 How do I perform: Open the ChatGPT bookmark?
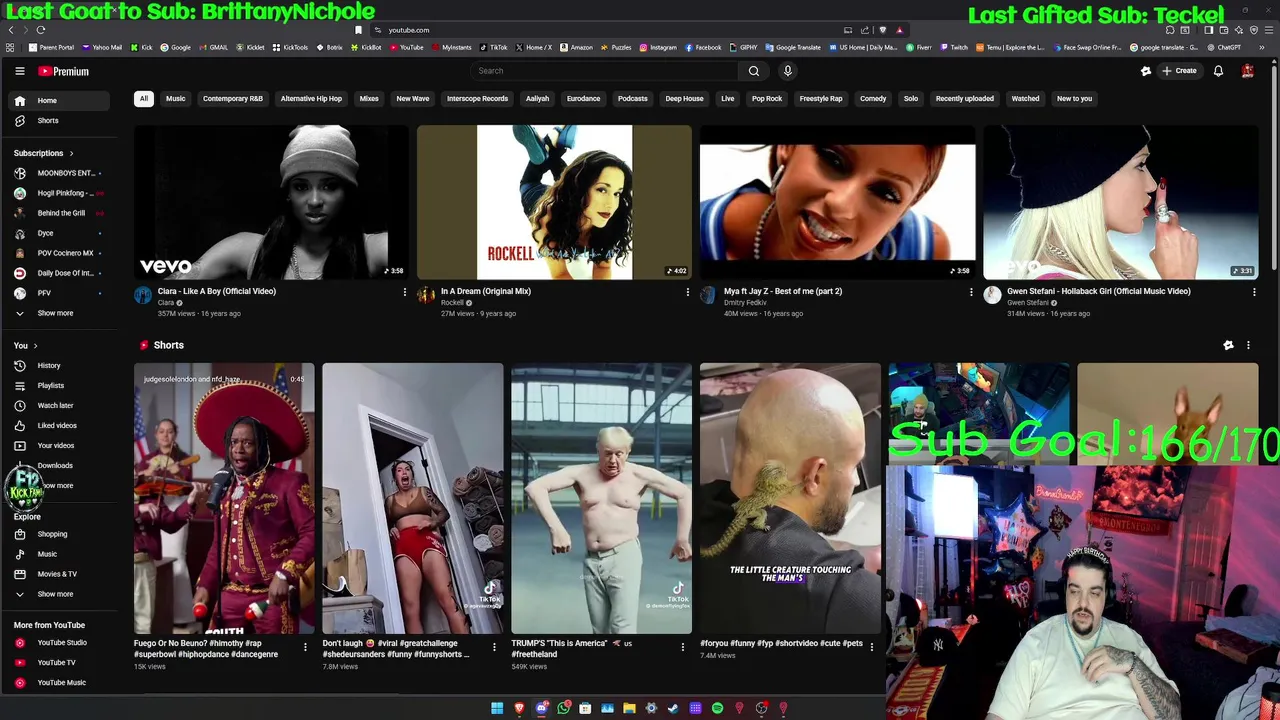coord(1224,47)
